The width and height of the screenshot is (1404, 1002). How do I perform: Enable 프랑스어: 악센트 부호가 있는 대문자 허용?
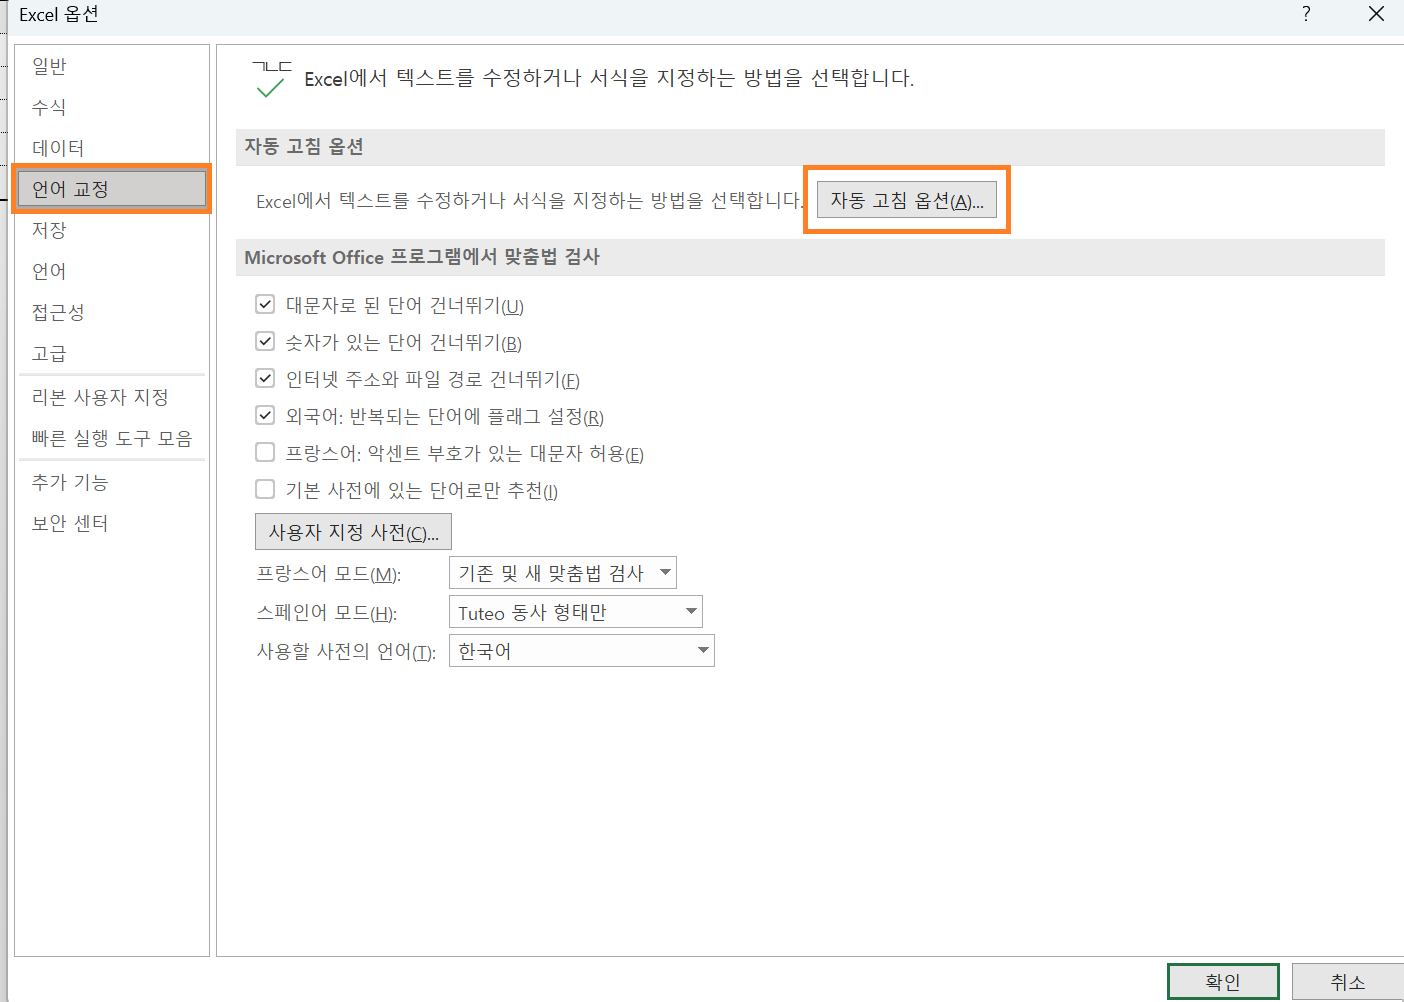(265, 452)
